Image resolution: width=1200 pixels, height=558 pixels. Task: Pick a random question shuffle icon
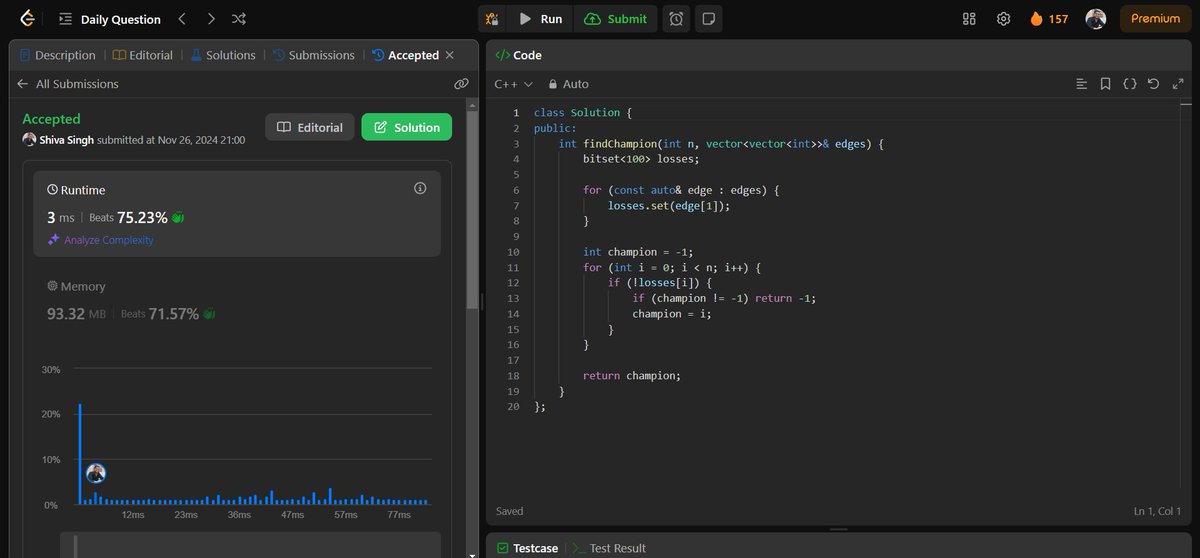pyautogui.click(x=239, y=19)
